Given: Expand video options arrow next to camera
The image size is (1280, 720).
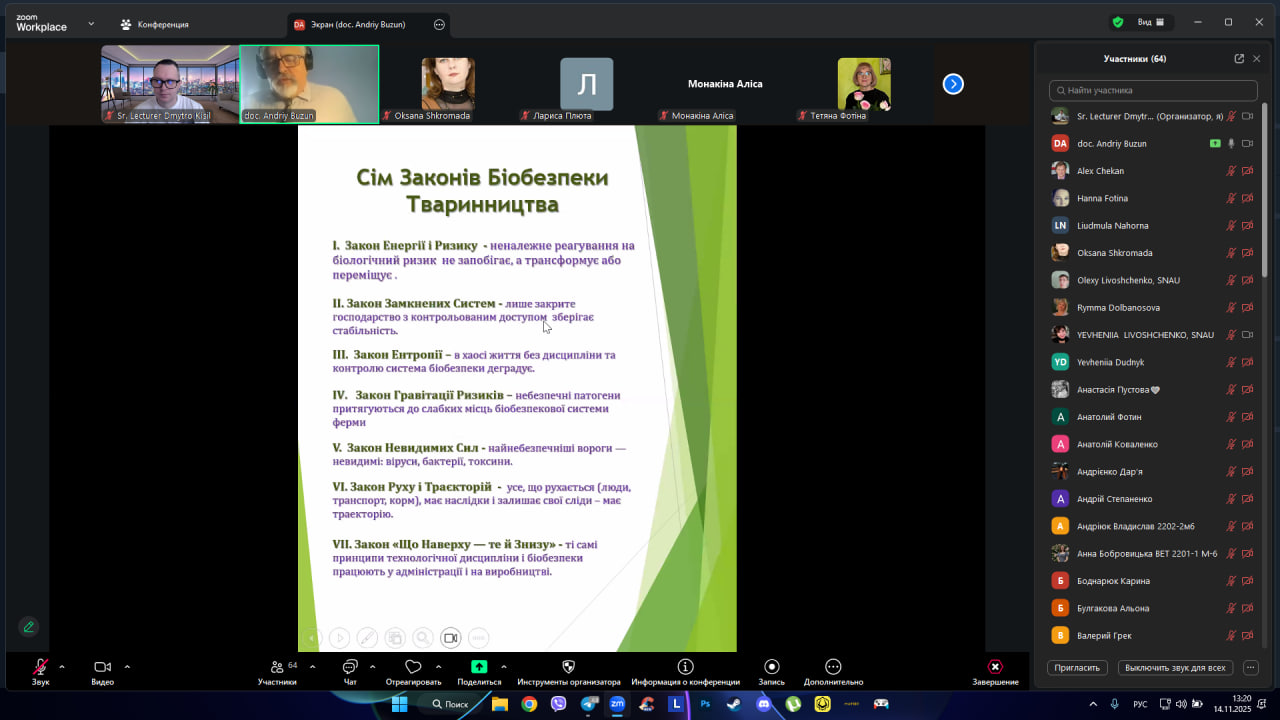Looking at the screenshot, I should 127,666.
